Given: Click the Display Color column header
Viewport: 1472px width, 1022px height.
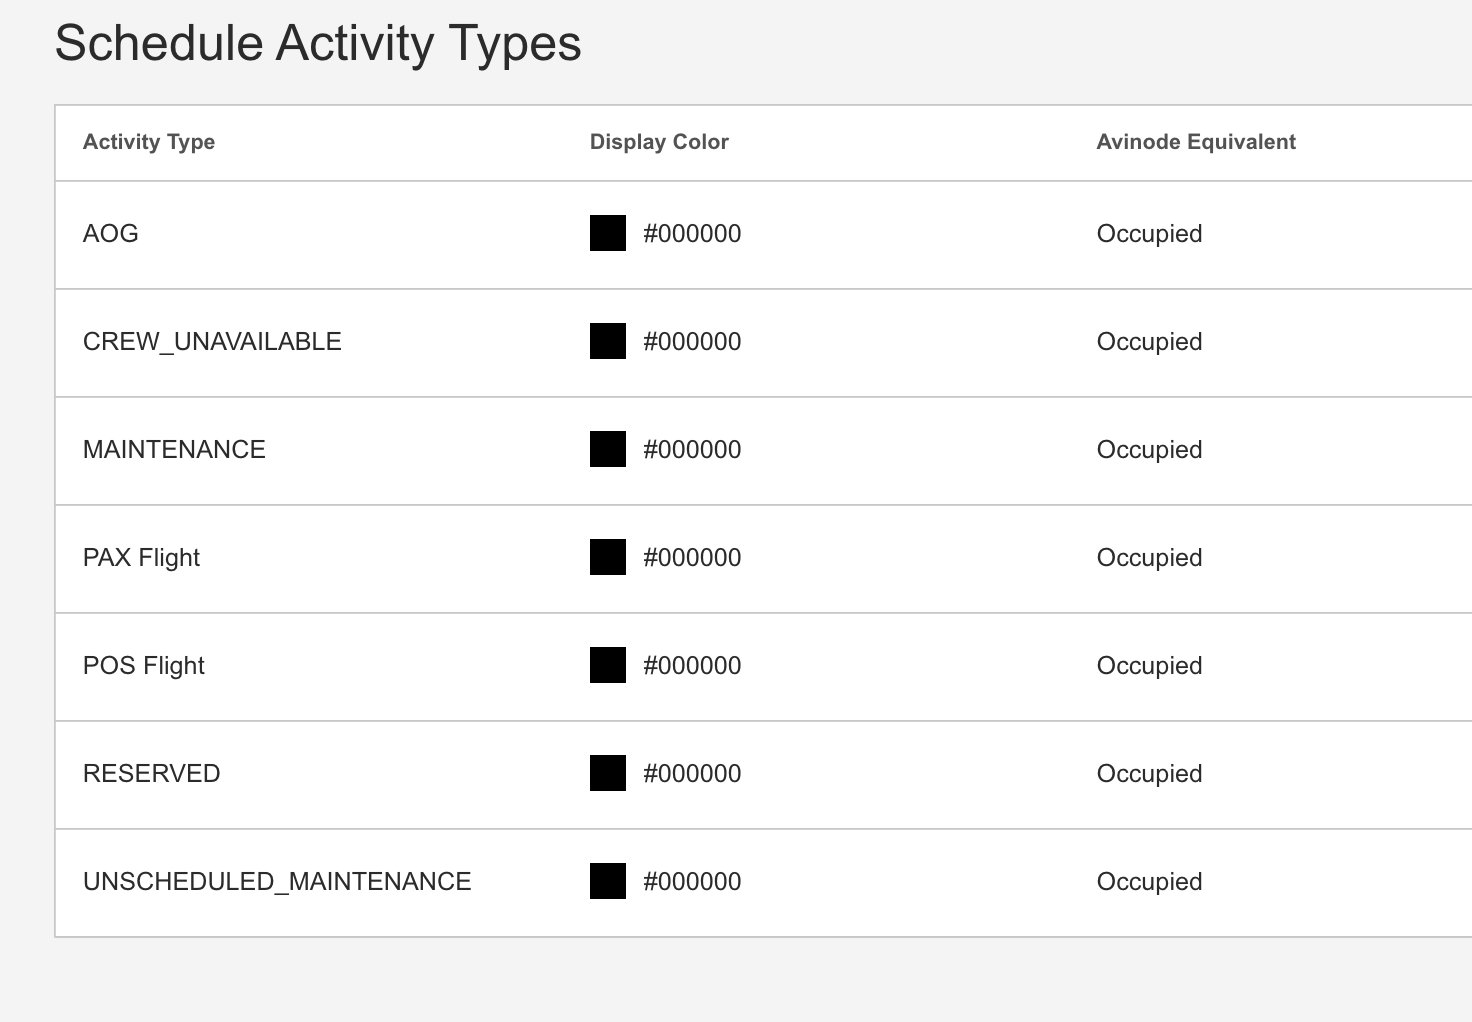Looking at the screenshot, I should coord(659,142).
